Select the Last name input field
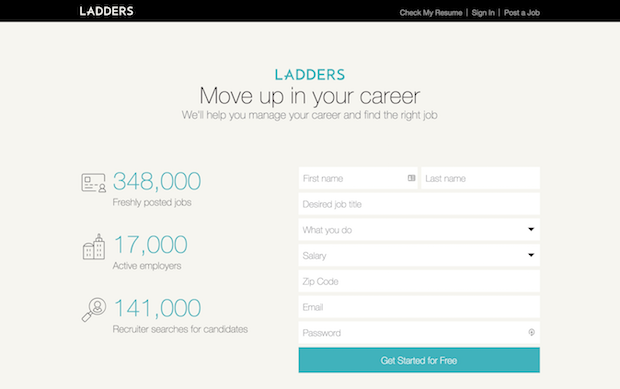Screen dimensions: 620x389 pyautogui.click(x=480, y=178)
